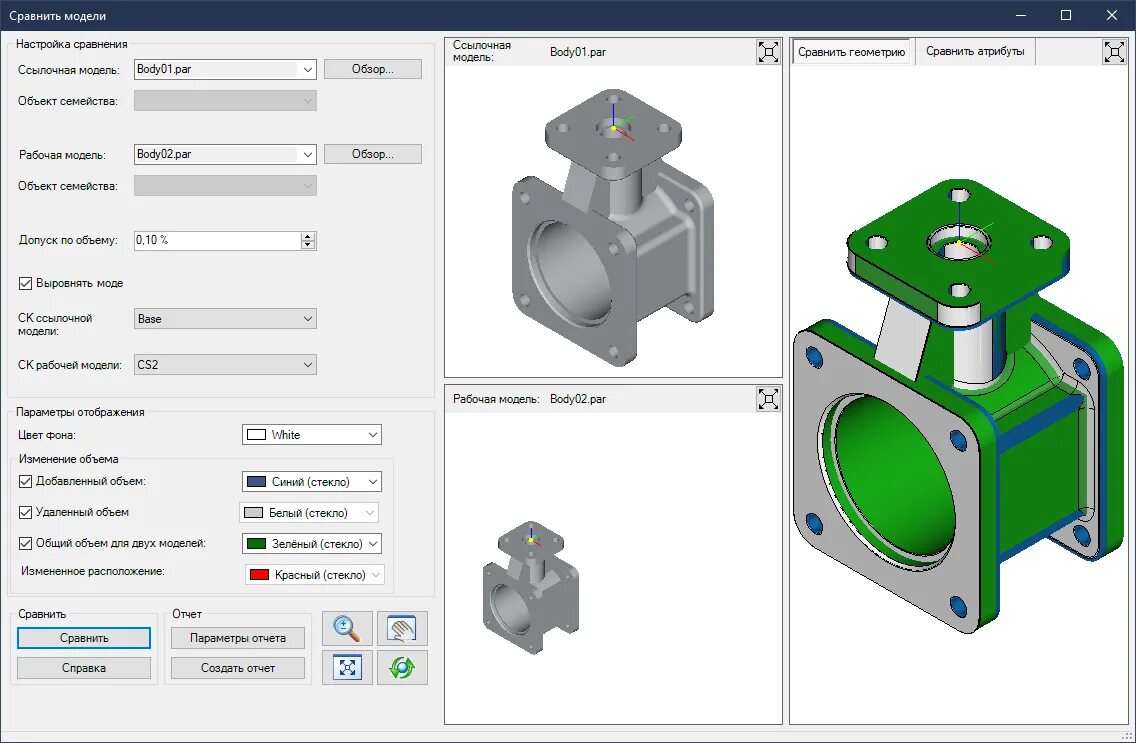Switch to Сравнить геометрию tab

point(851,52)
